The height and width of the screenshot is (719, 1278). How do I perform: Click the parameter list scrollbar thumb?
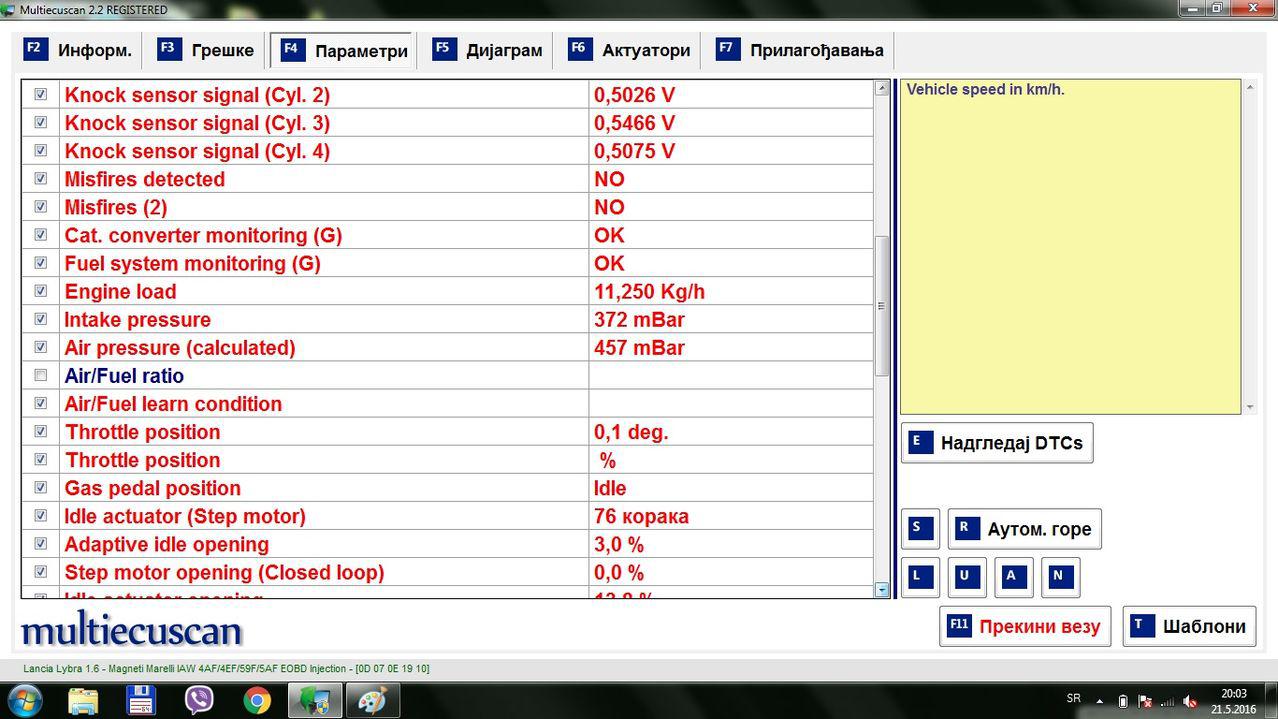(882, 306)
